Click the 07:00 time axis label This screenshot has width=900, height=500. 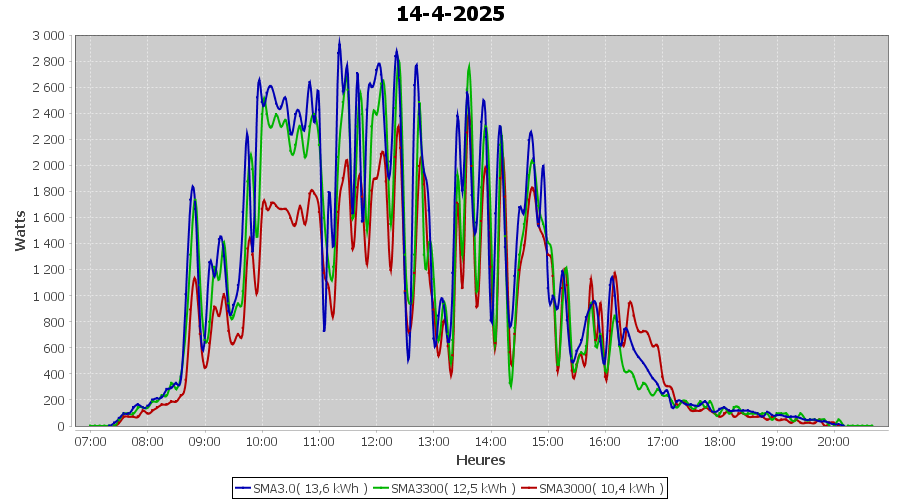[x=90, y=441]
